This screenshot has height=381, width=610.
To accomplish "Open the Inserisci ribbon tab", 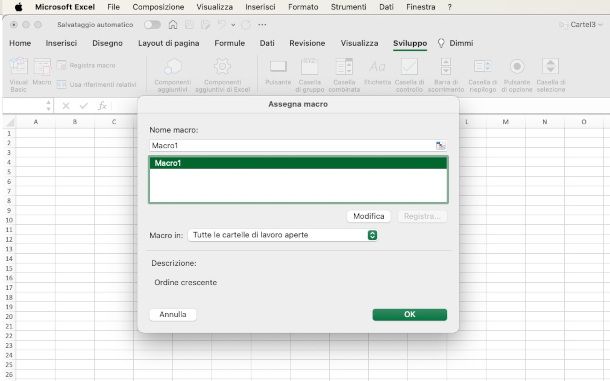I will pyautogui.click(x=61, y=43).
